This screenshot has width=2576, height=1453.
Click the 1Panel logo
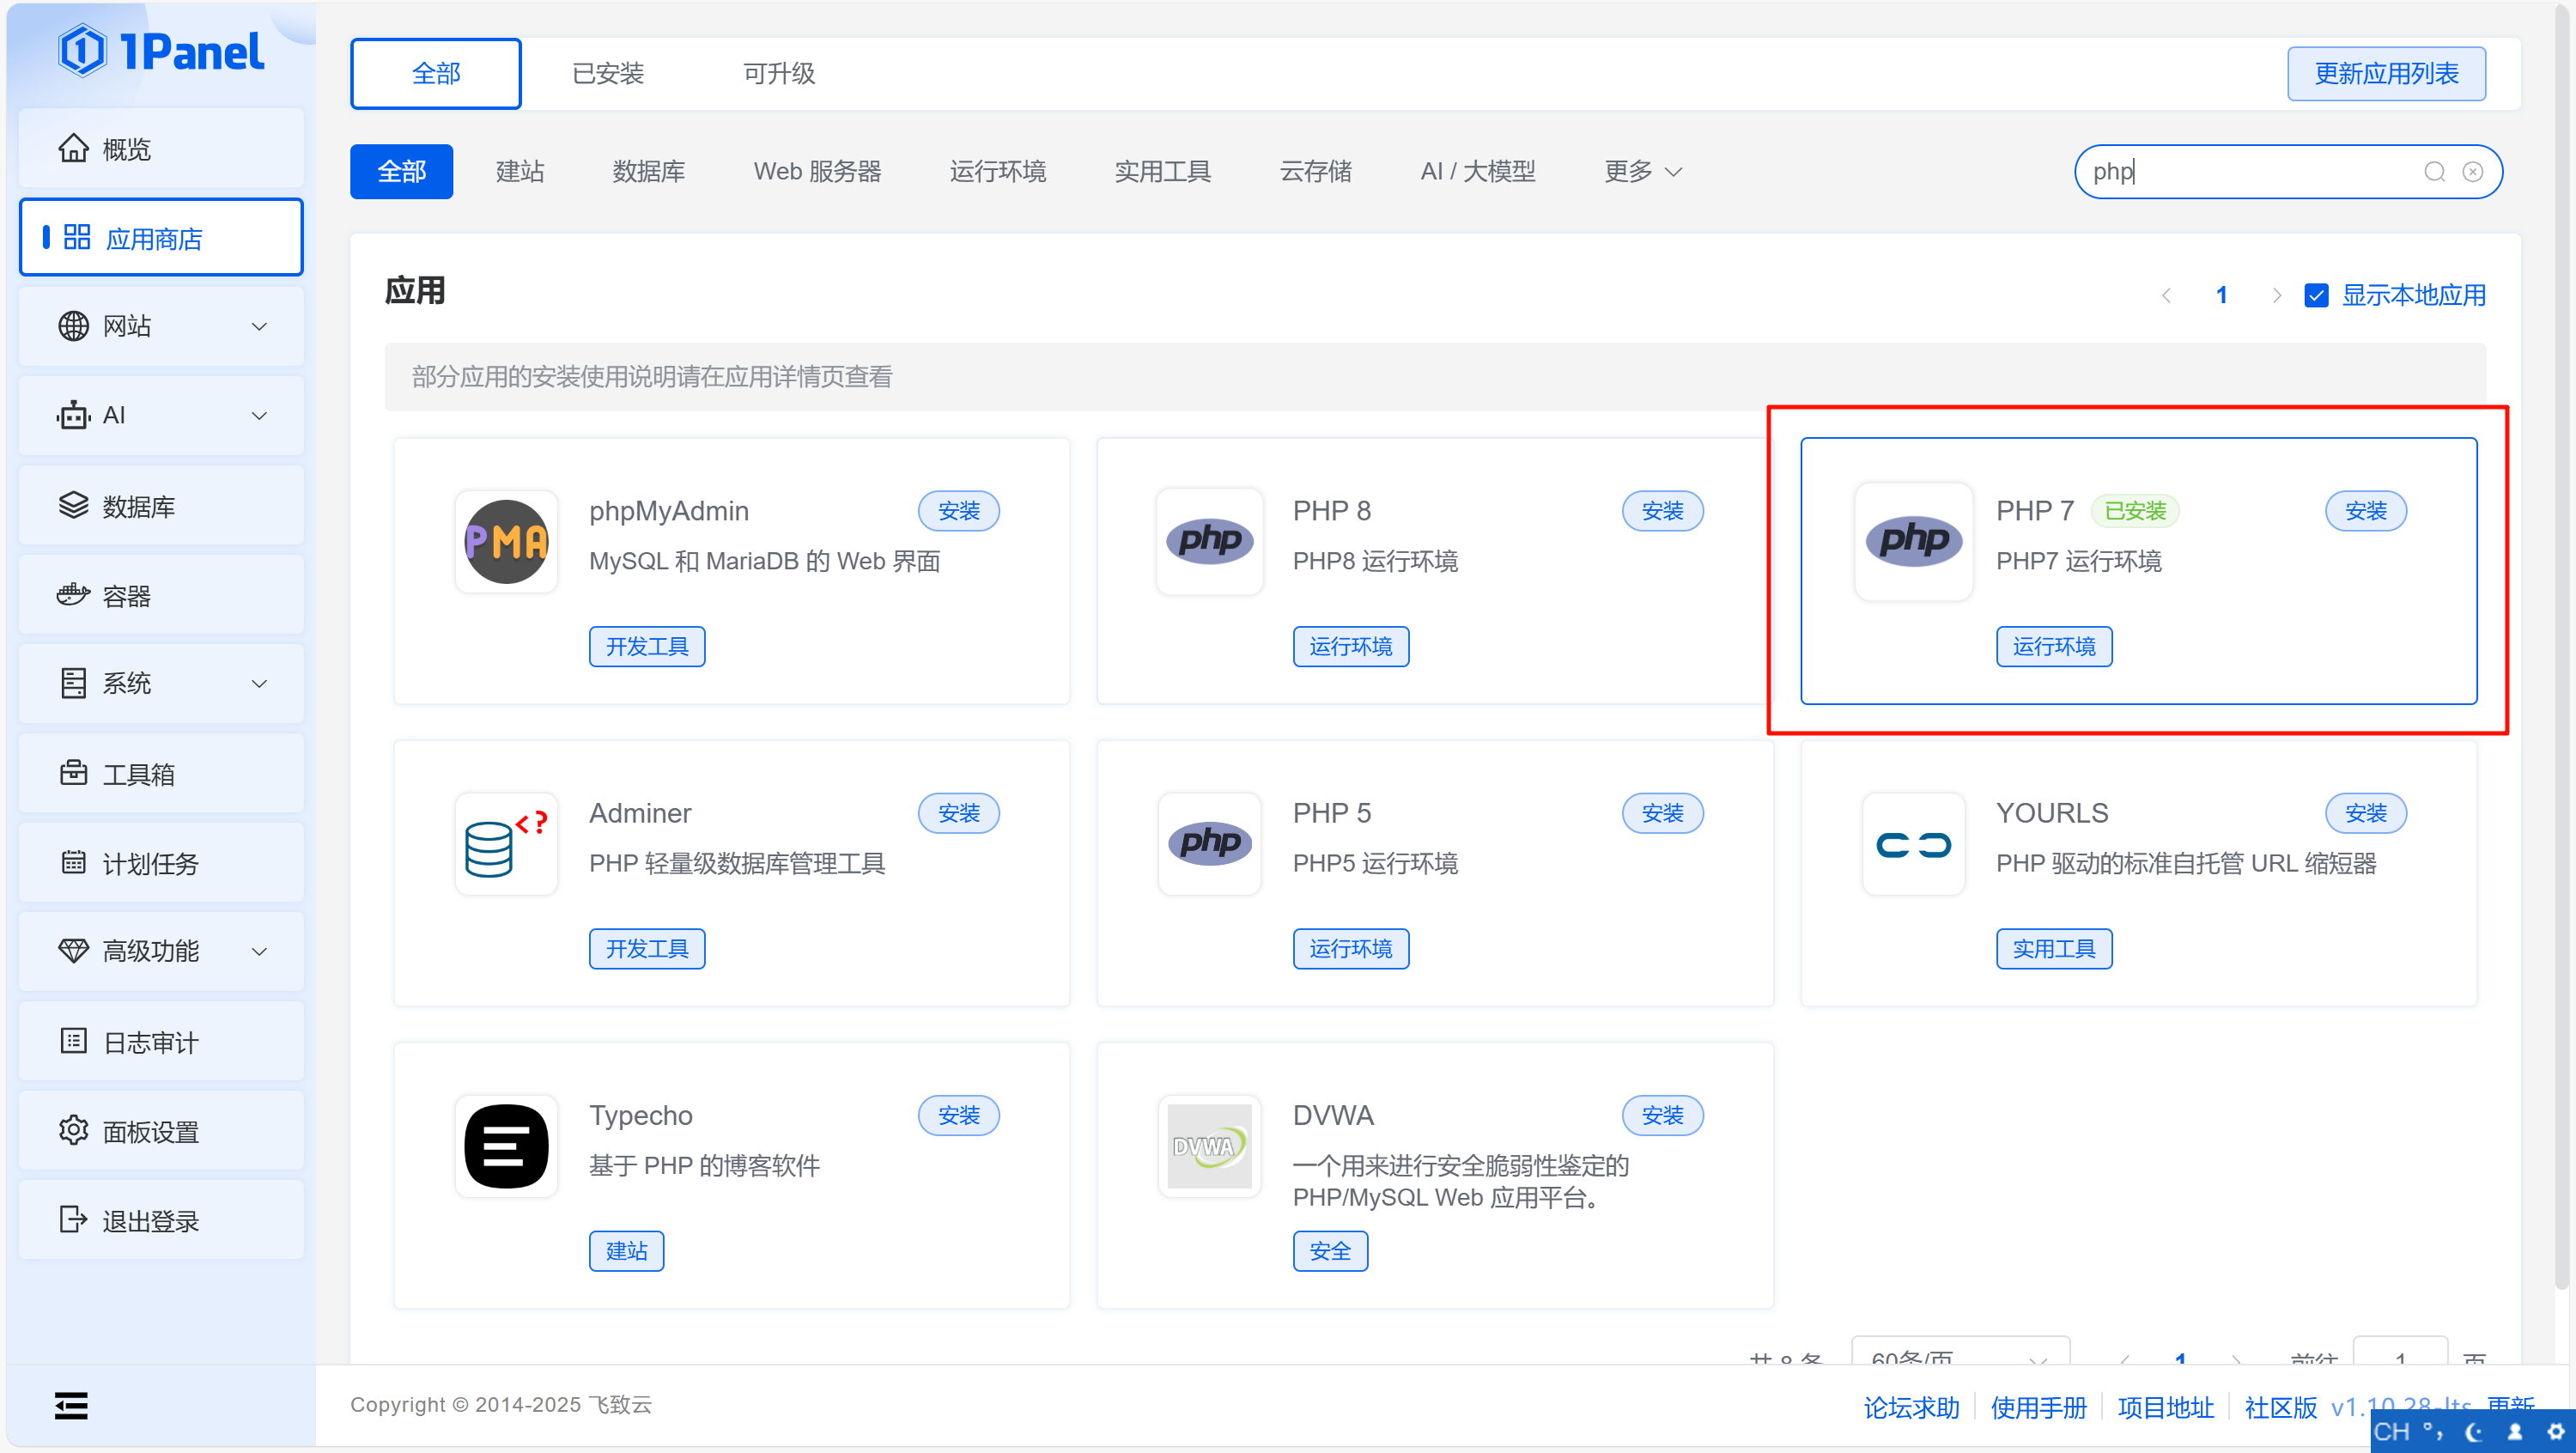point(161,50)
